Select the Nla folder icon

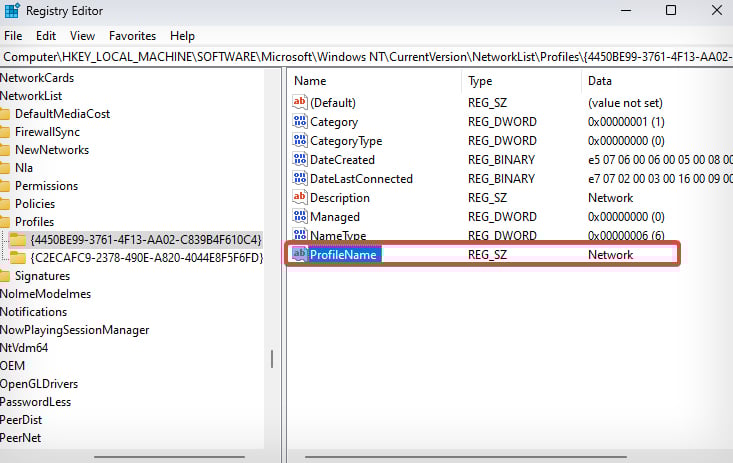click(x=5, y=168)
